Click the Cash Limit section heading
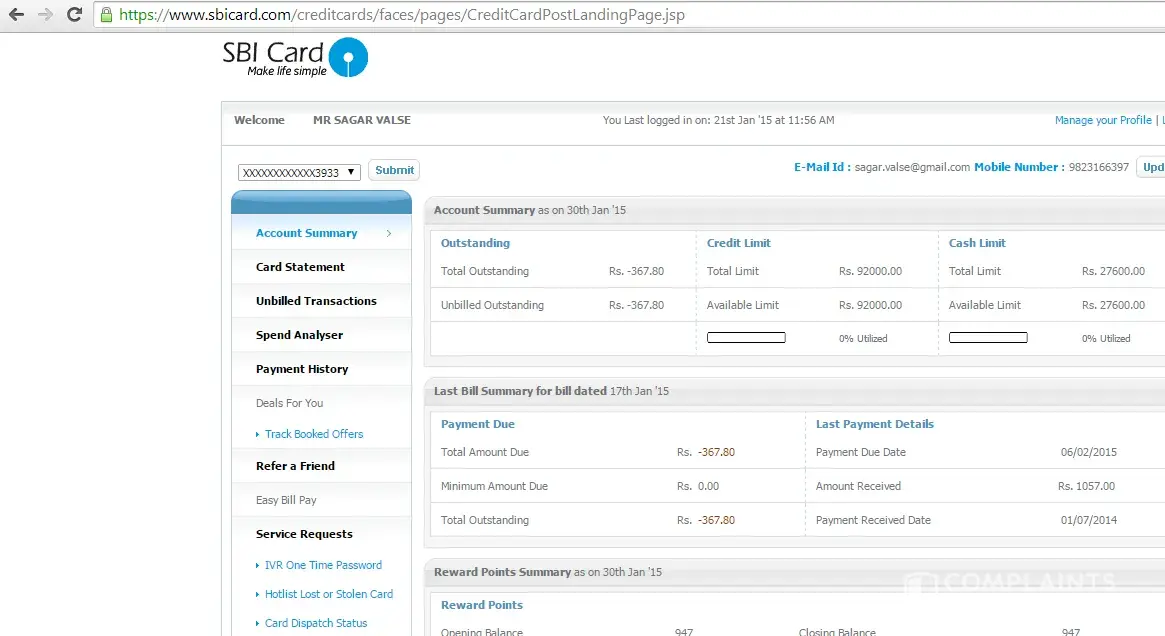Viewport: 1165px width, 636px height. 976,243
